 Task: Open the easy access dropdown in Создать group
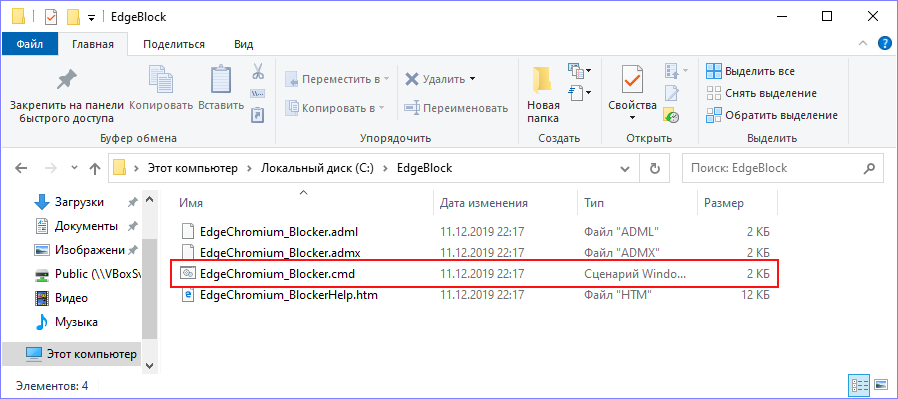point(580,92)
